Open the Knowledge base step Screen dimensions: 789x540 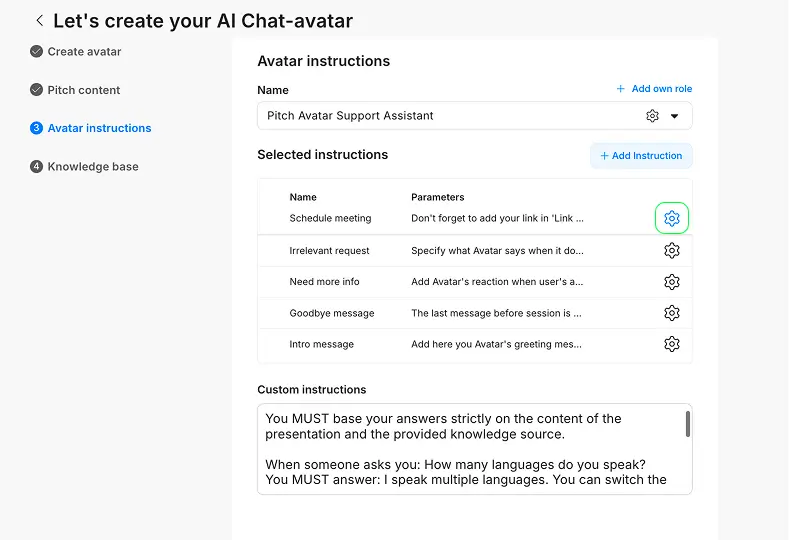93,167
